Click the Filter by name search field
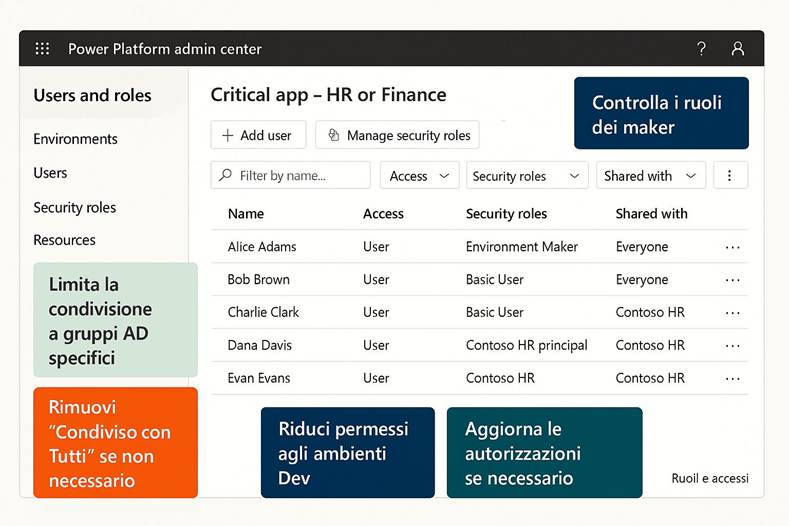789x526 pixels. (x=290, y=176)
